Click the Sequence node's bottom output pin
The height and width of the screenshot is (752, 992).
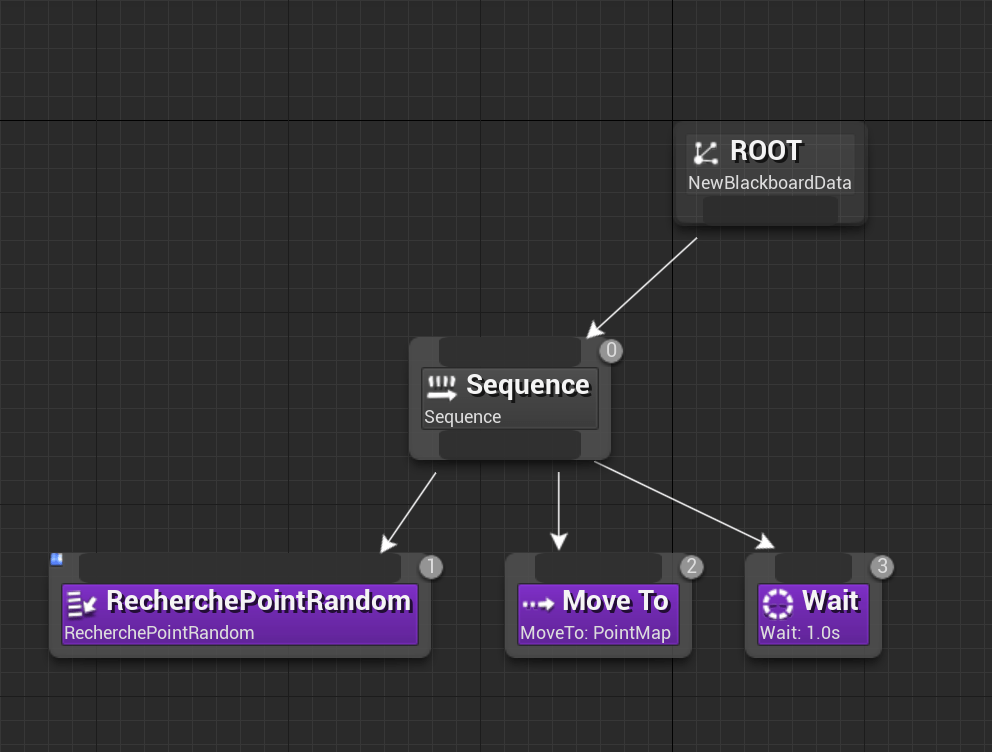(510, 445)
